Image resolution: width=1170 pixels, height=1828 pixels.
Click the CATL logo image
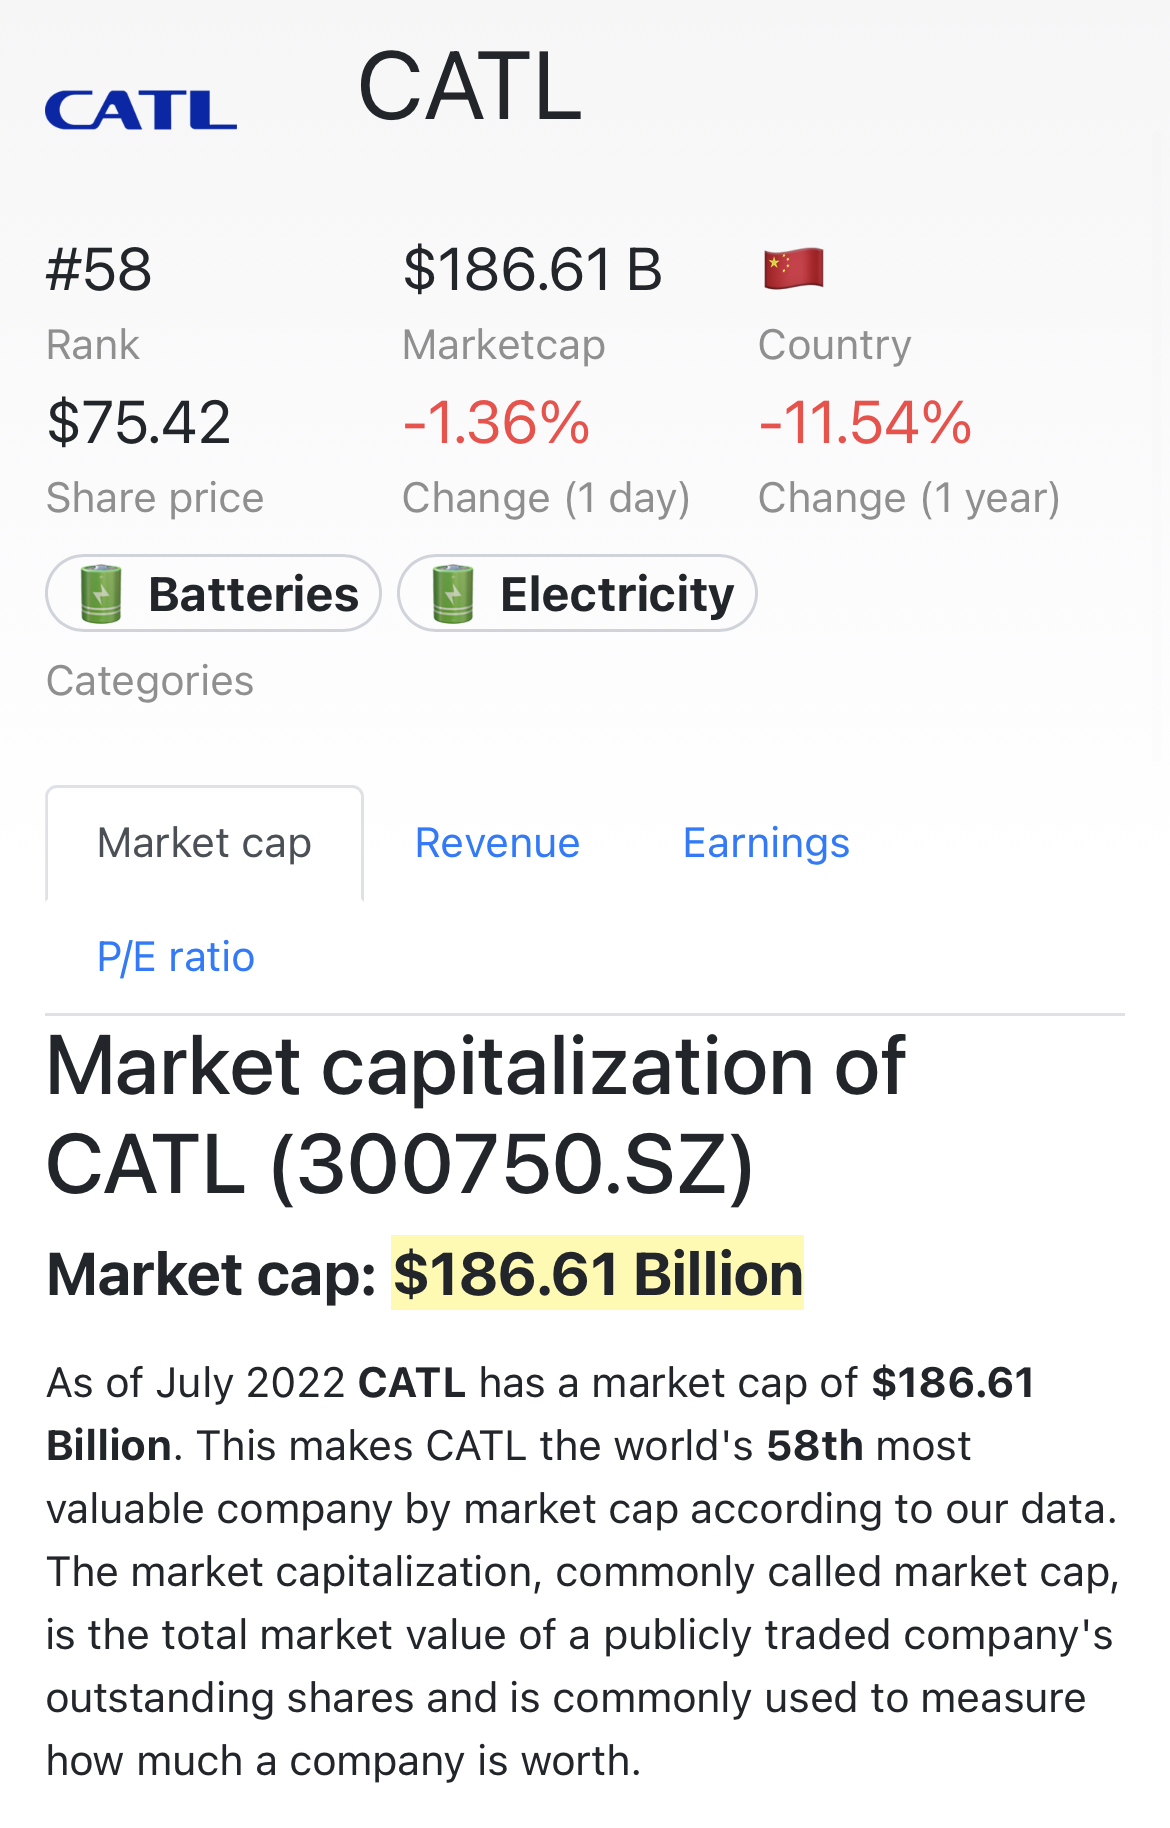[140, 110]
